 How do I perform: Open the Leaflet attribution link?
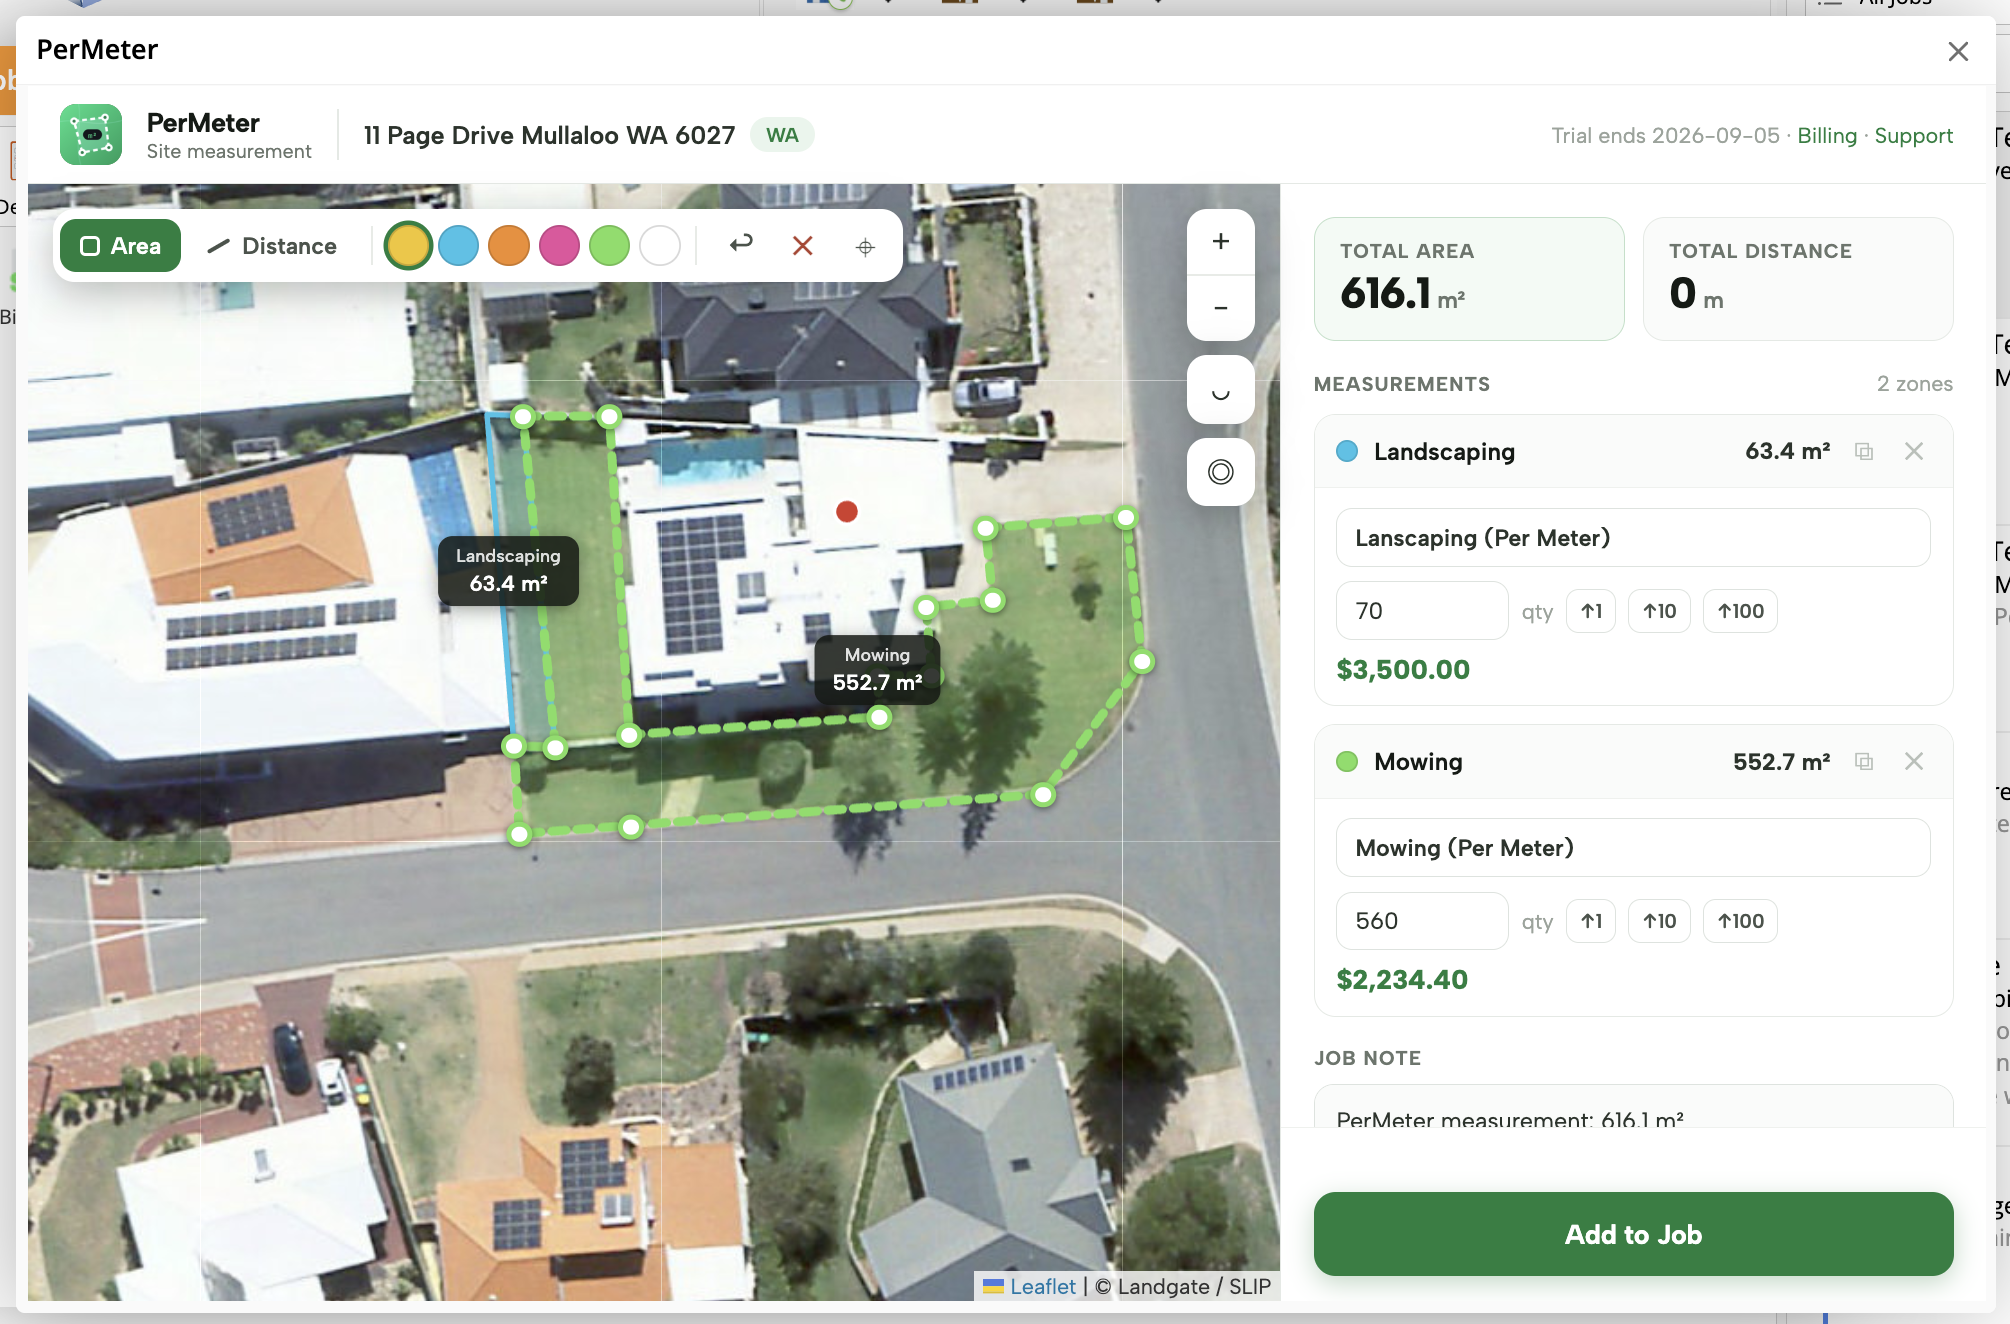(x=1042, y=1287)
